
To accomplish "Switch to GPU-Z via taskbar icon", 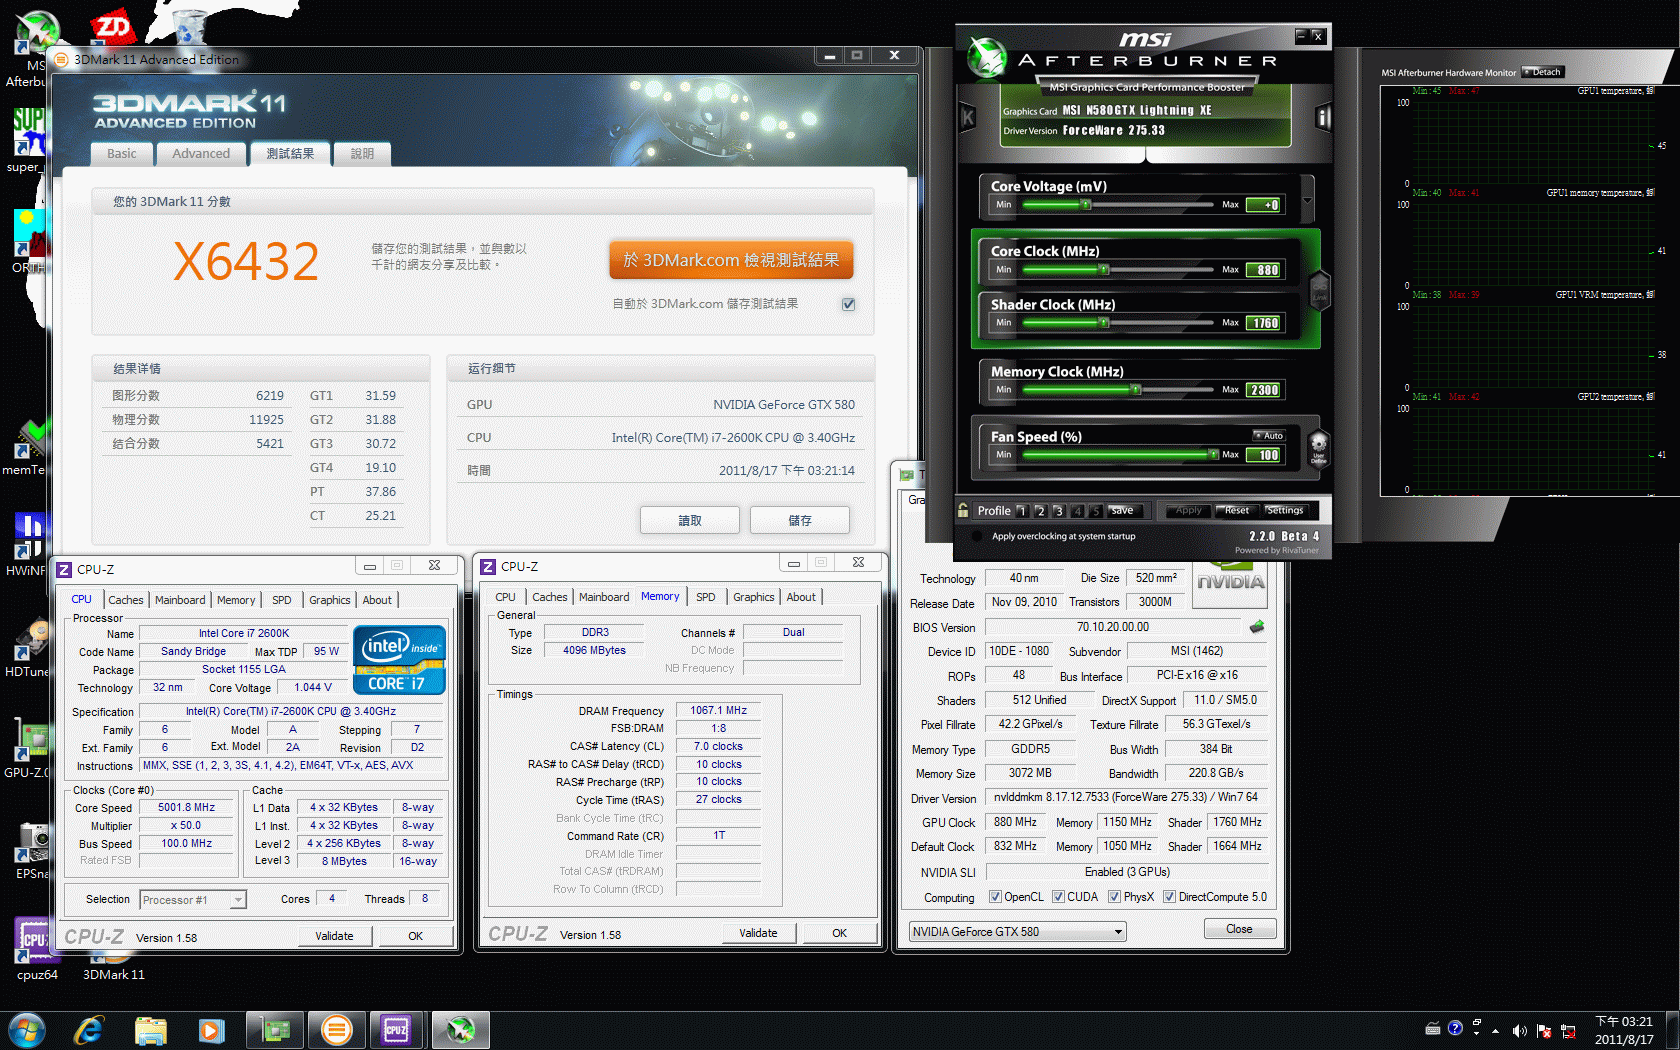I will pos(275,1030).
